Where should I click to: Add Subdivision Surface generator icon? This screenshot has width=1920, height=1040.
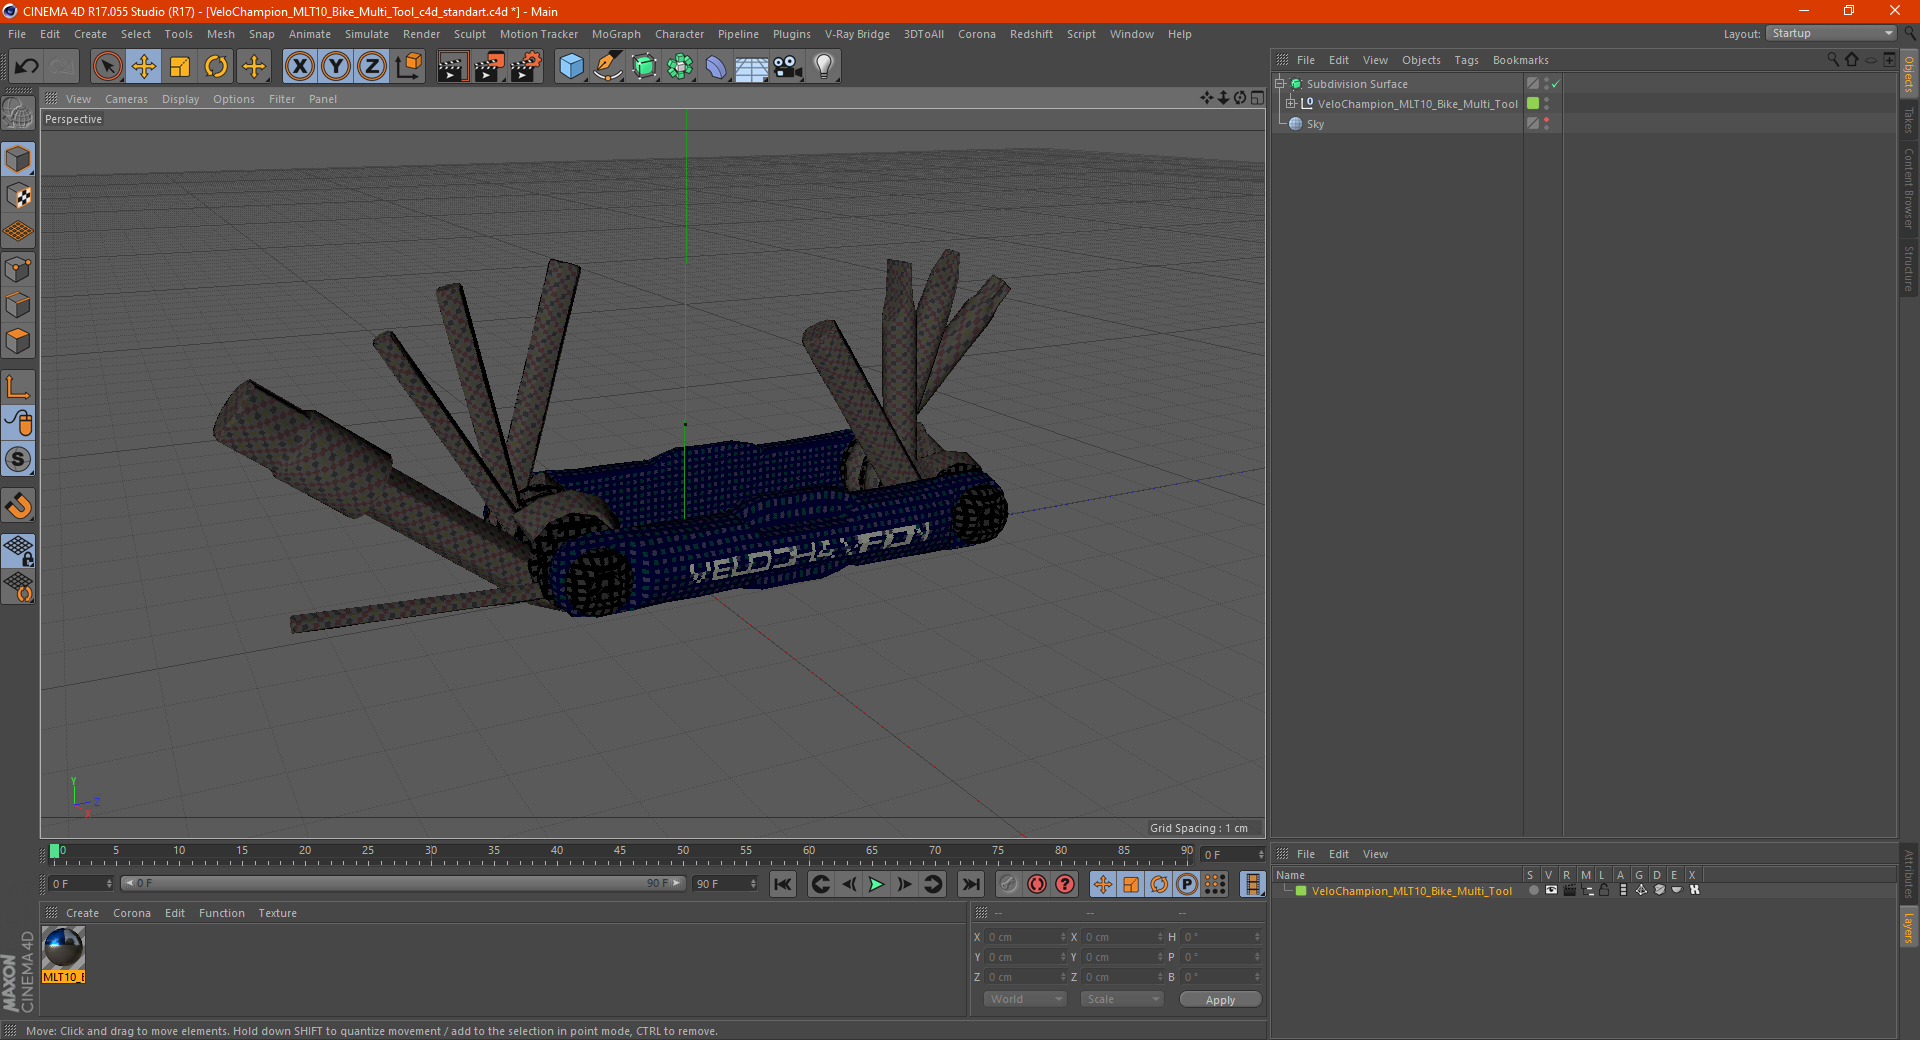pyautogui.click(x=645, y=67)
